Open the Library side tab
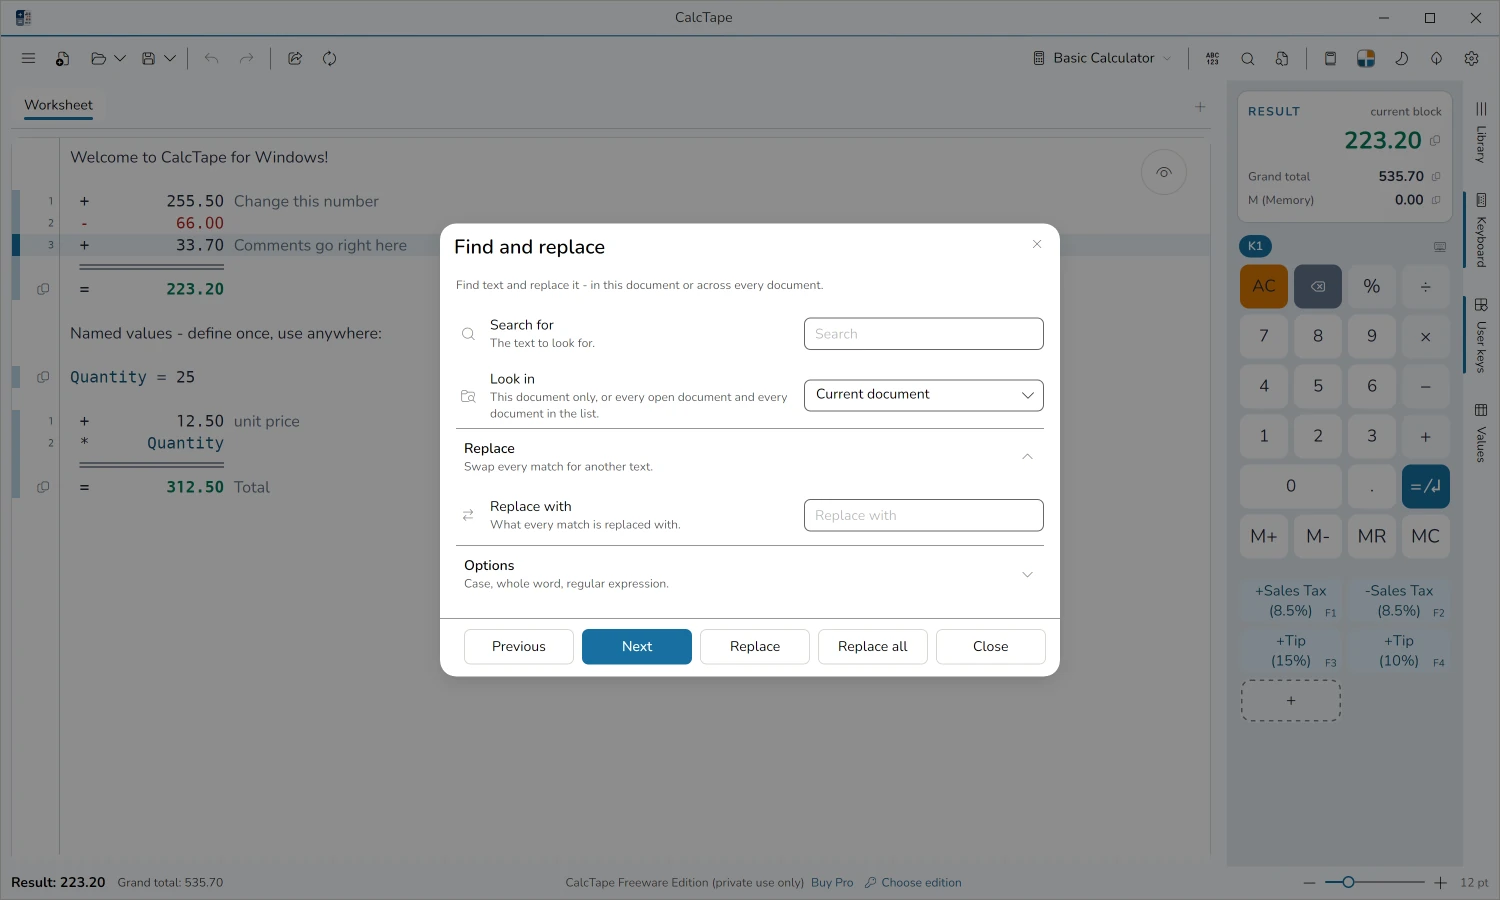 click(1481, 132)
